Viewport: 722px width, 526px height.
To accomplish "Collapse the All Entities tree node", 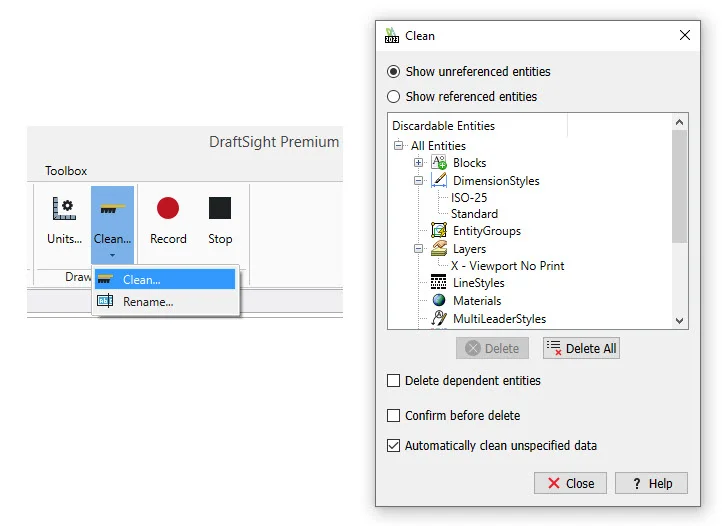I will point(398,146).
